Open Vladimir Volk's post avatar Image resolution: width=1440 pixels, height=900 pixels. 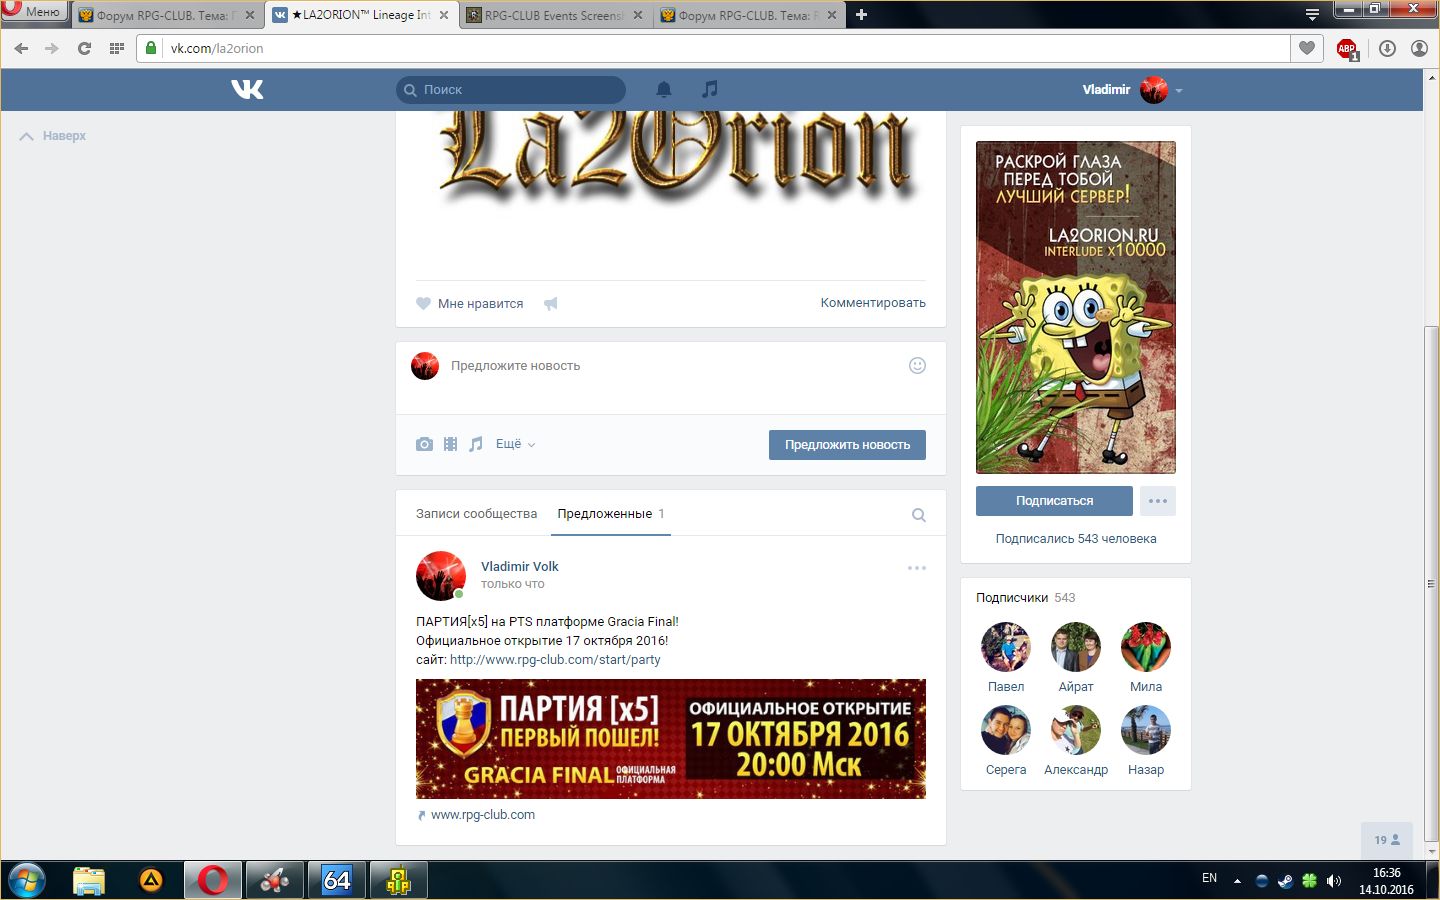tap(441, 575)
